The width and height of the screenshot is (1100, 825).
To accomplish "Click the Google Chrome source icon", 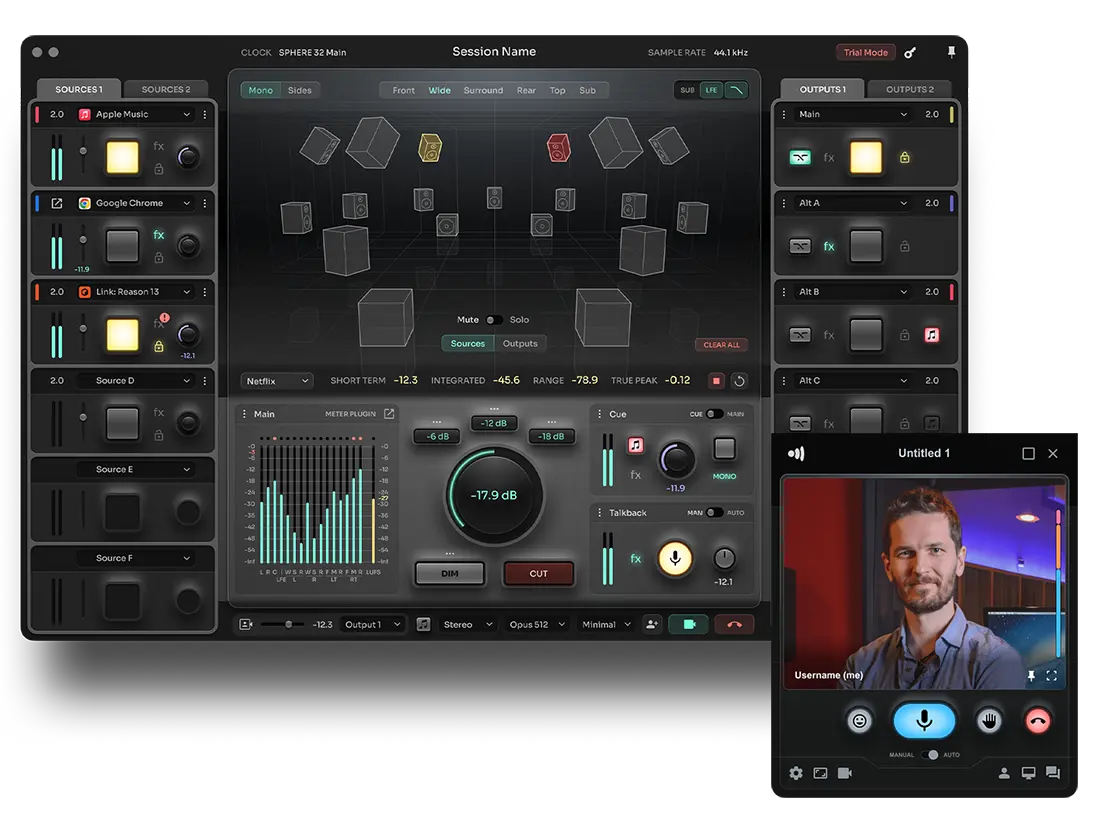I will (84, 203).
